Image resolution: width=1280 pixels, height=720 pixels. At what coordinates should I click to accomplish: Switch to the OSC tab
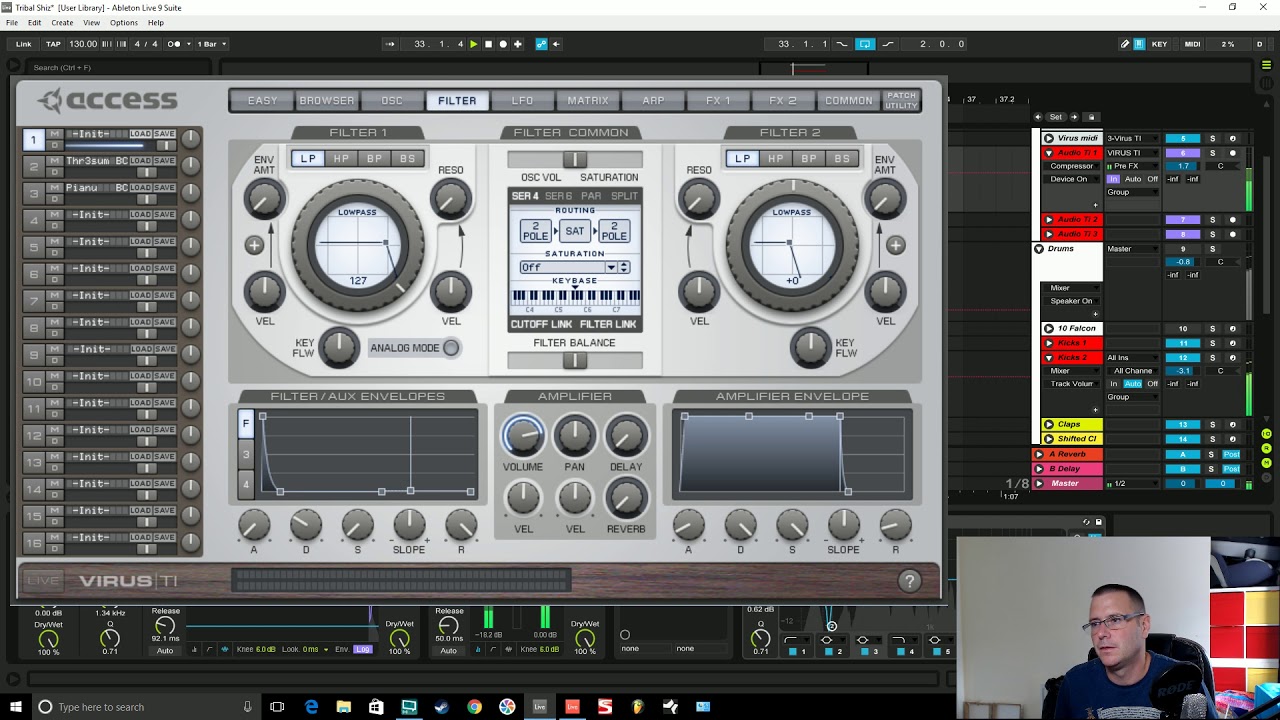[x=392, y=100]
